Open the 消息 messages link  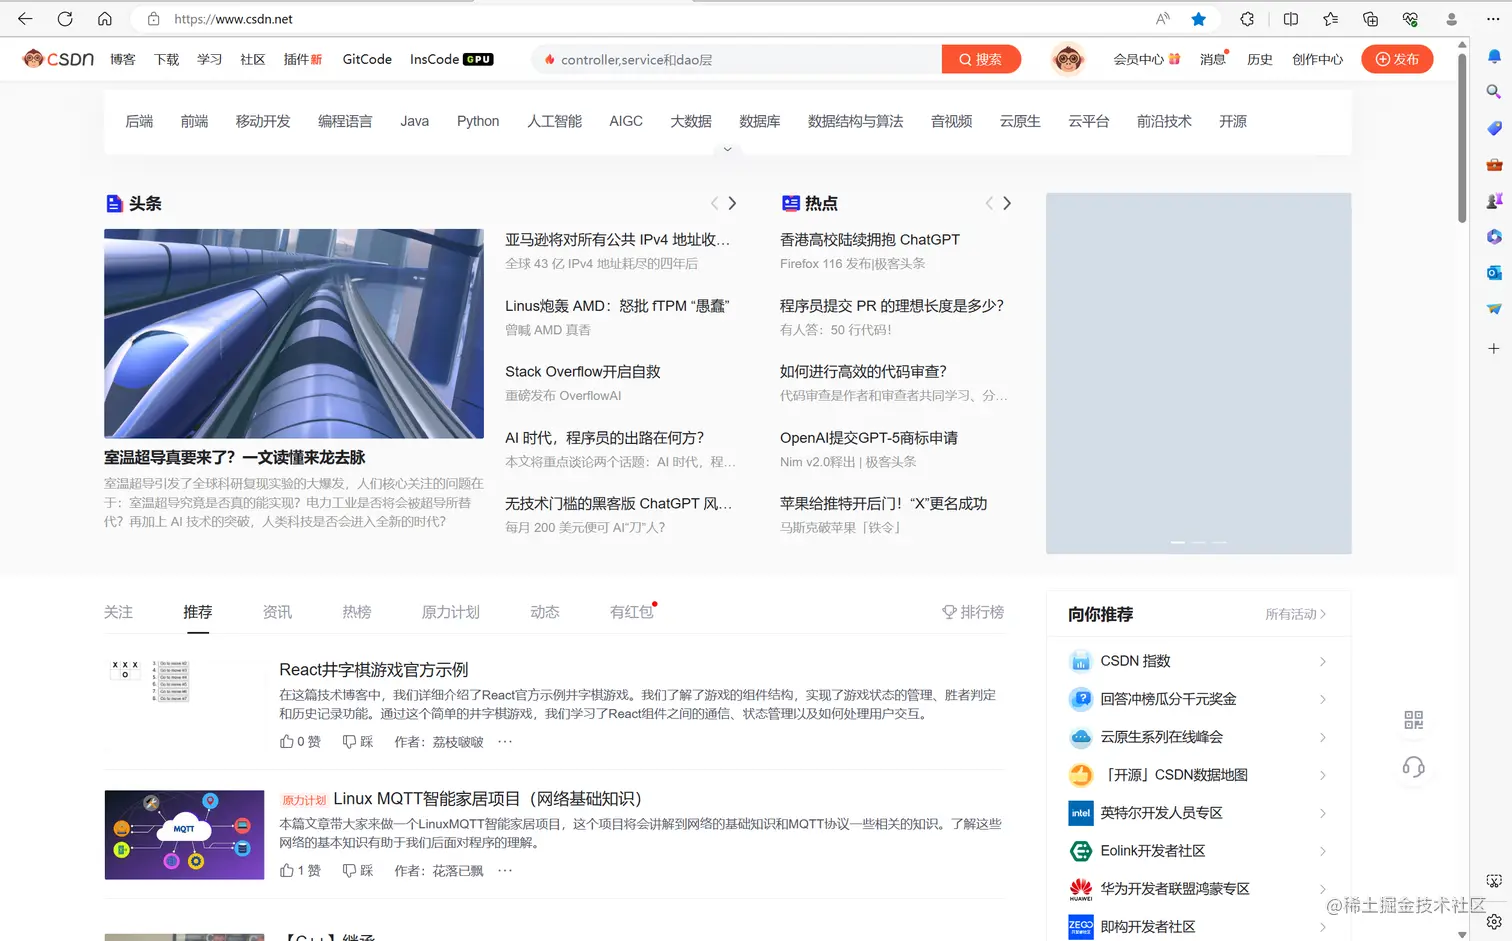(1213, 59)
